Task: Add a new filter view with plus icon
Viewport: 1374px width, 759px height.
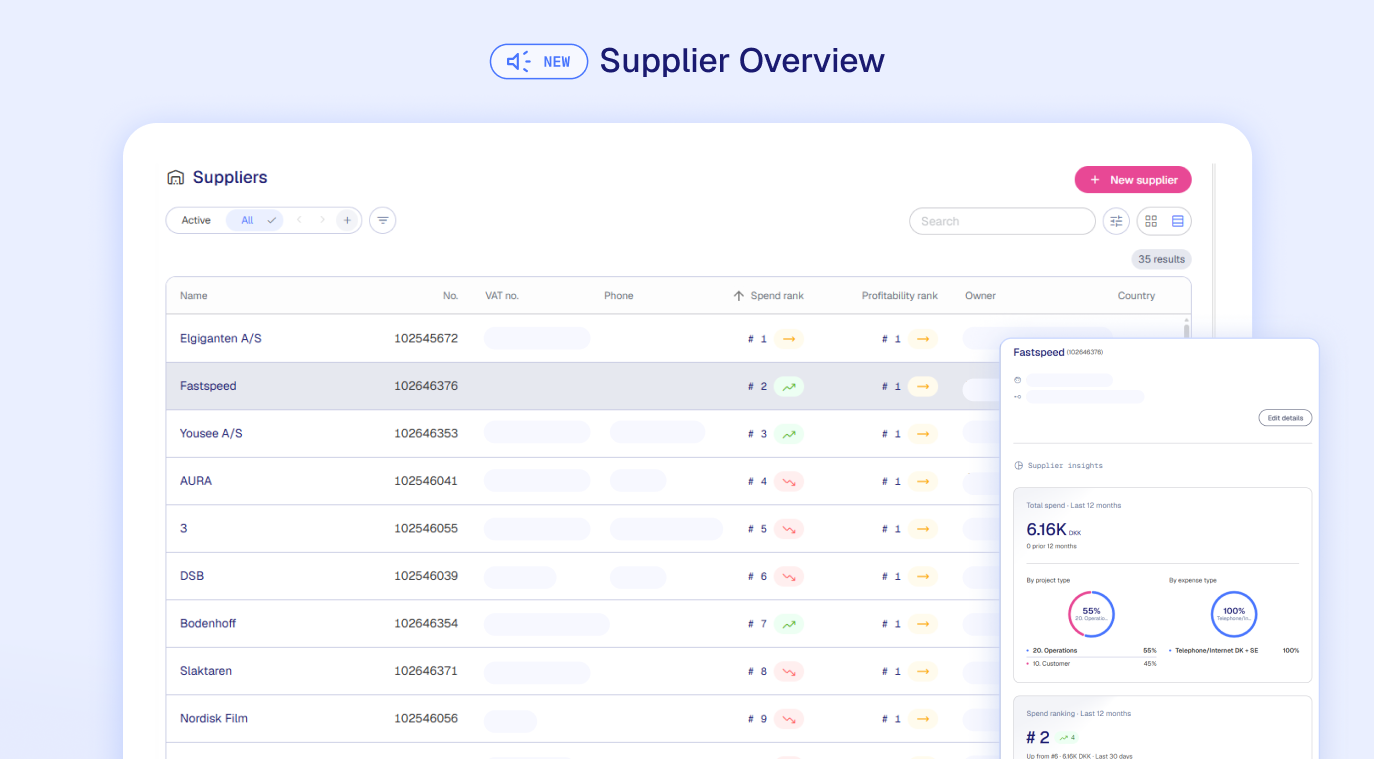Action: point(347,220)
